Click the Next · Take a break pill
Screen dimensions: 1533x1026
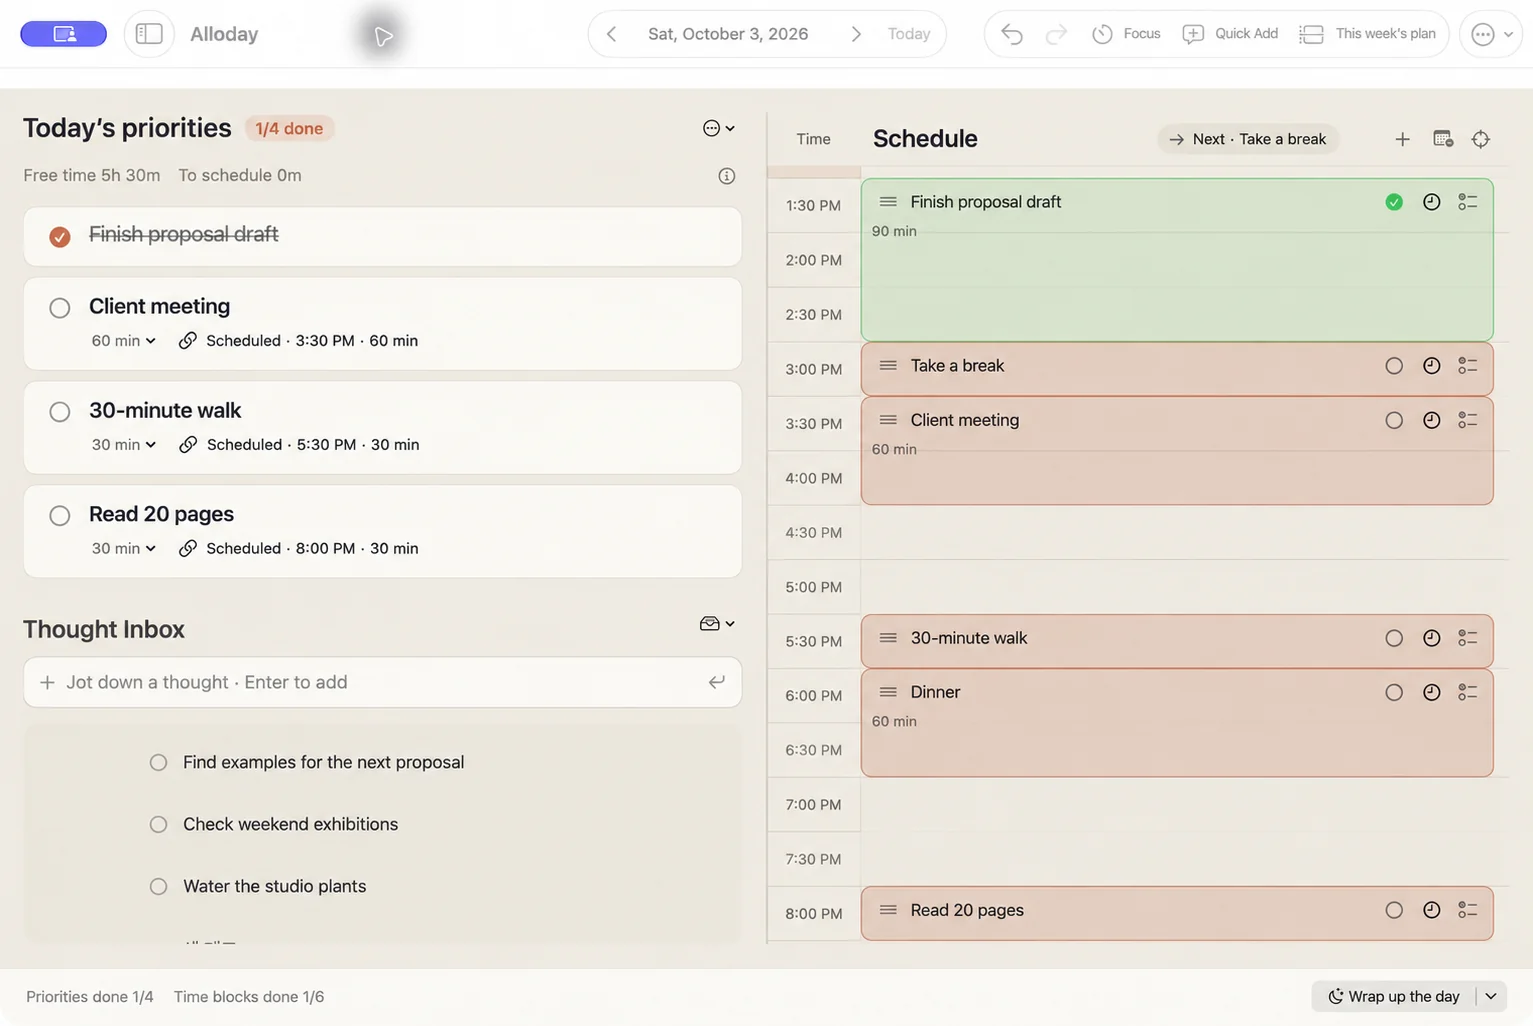[1248, 139]
